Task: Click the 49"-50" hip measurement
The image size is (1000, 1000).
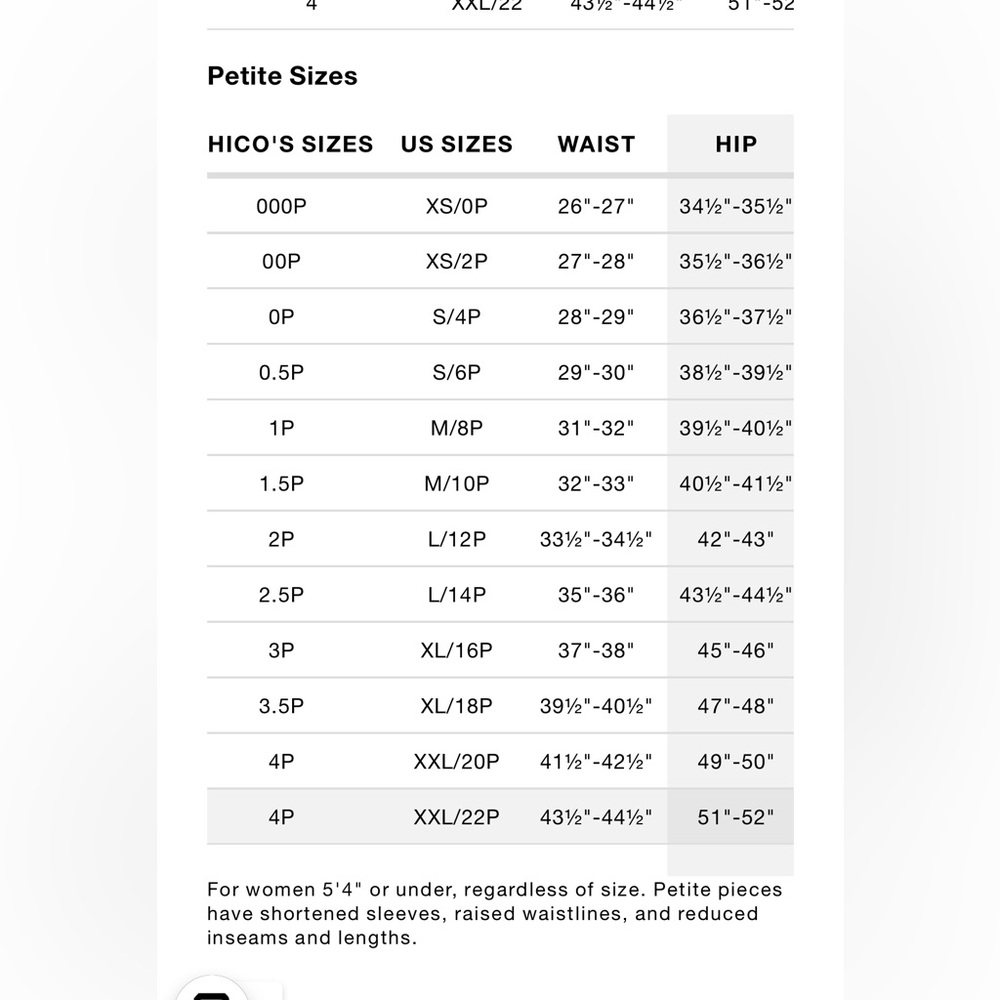Action: [735, 761]
